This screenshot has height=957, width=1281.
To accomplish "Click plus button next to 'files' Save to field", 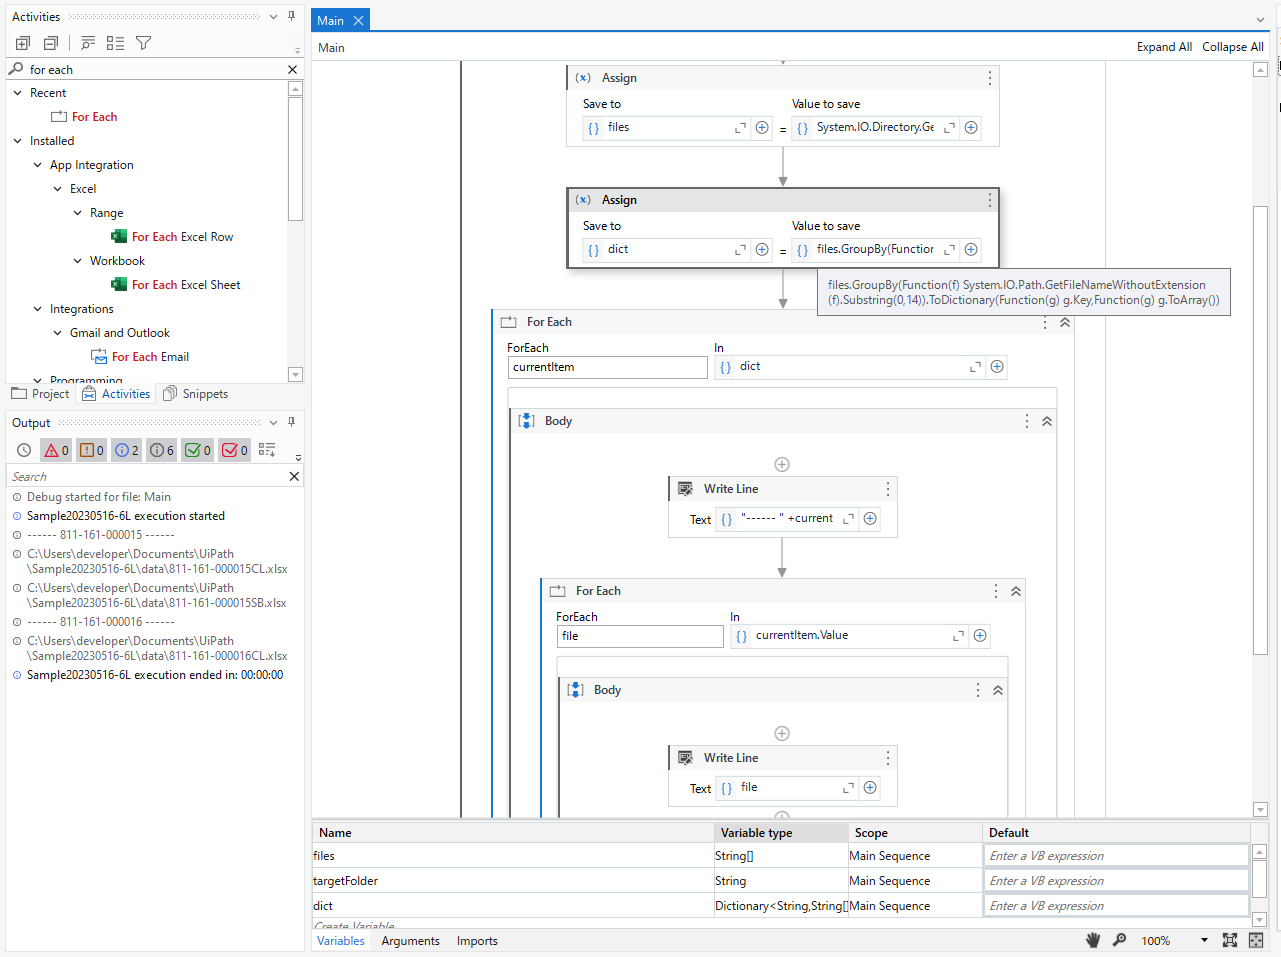I will point(762,127).
